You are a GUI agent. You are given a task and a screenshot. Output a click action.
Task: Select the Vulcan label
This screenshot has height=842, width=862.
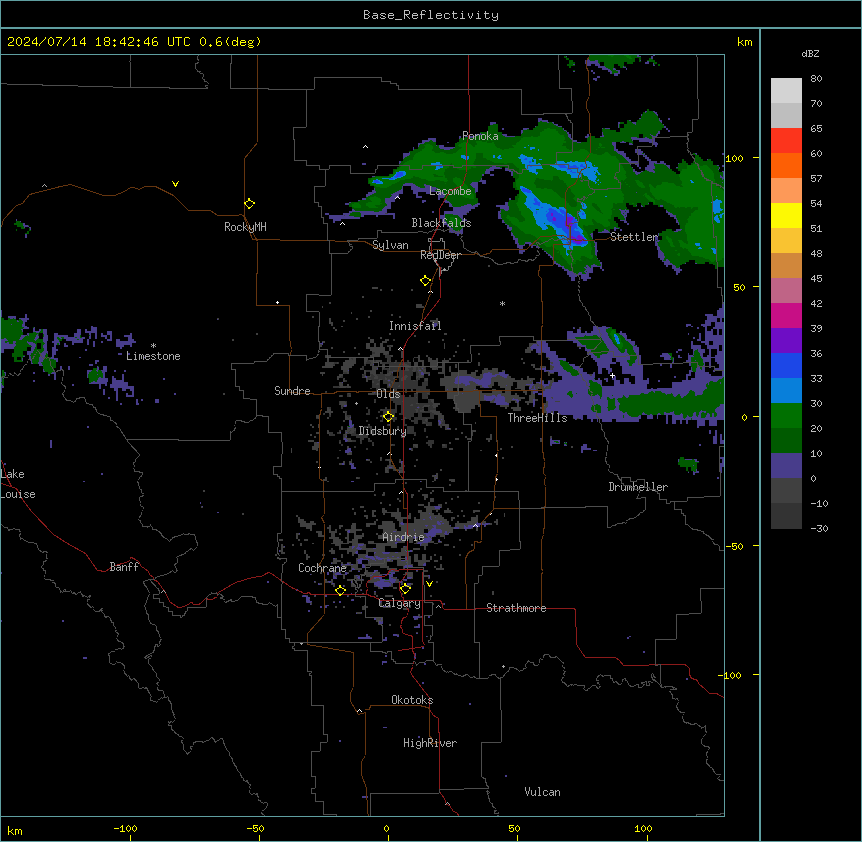pos(543,792)
